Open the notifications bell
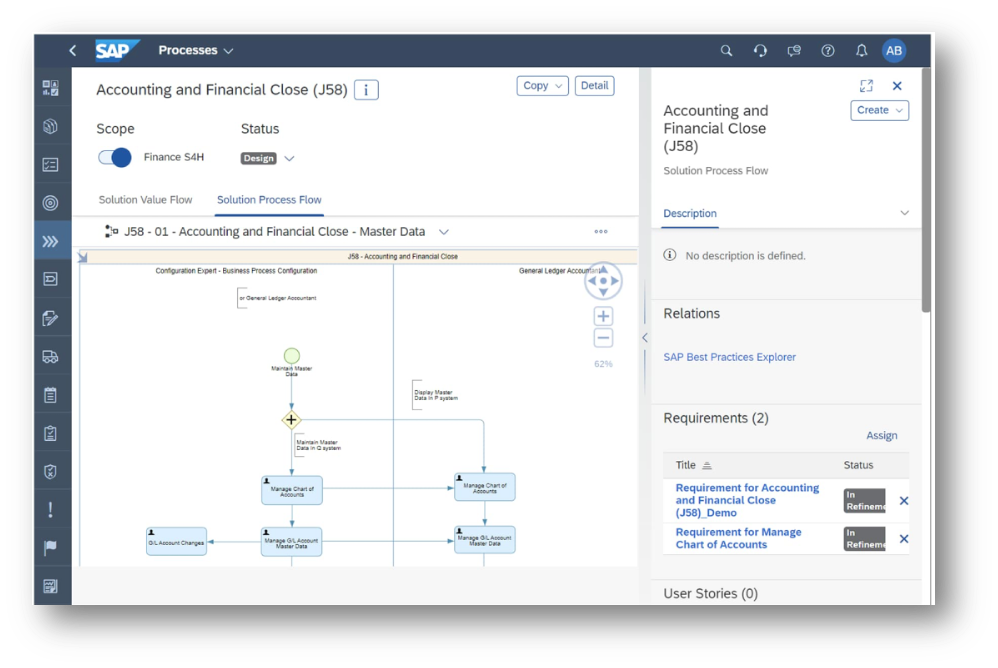 point(861,51)
